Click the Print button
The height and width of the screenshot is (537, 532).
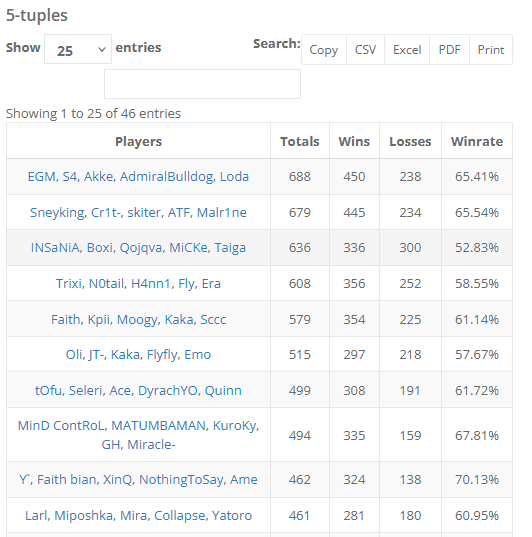pos(491,50)
